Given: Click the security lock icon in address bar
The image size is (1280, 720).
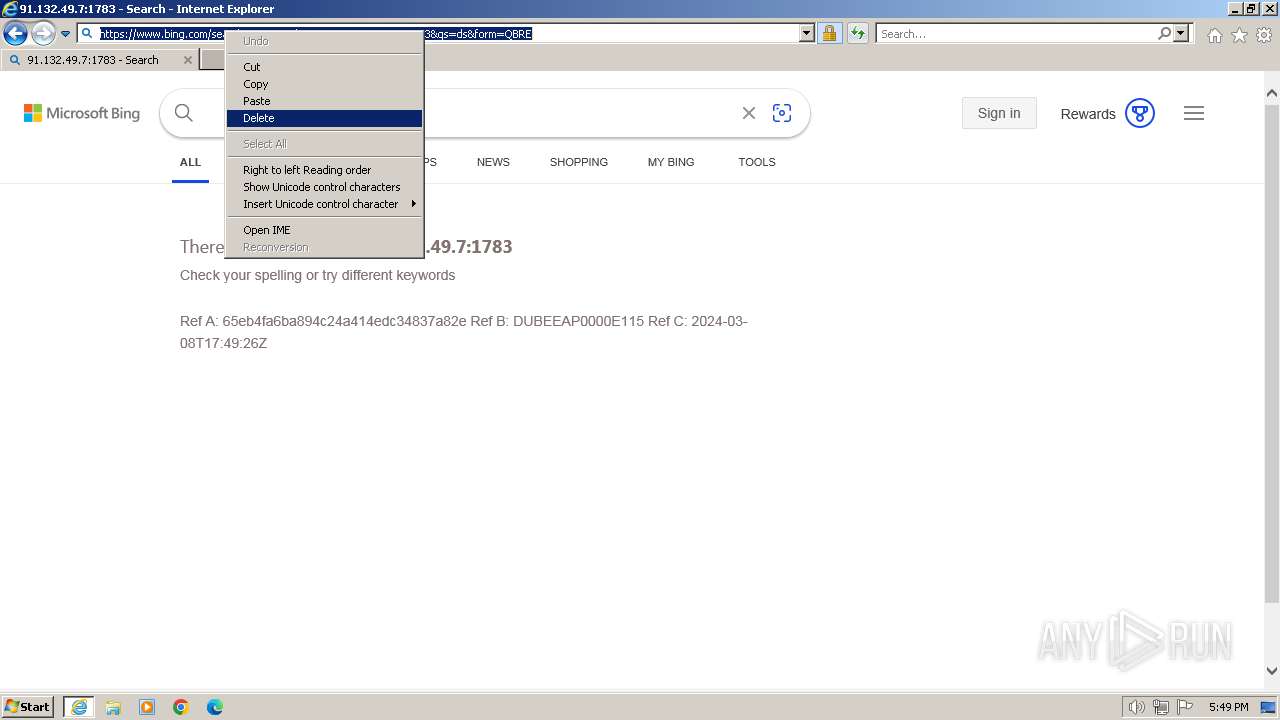Looking at the screenshot, I should [829, 33].
